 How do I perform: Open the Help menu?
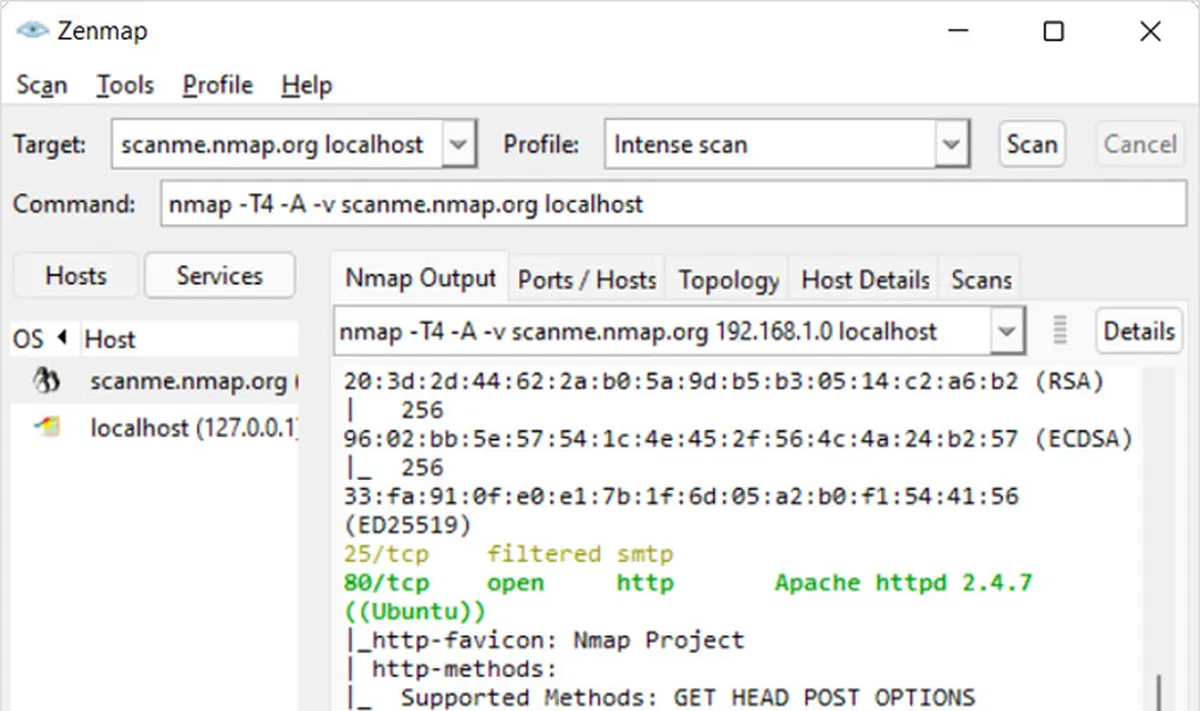click(x=306, y=86)
